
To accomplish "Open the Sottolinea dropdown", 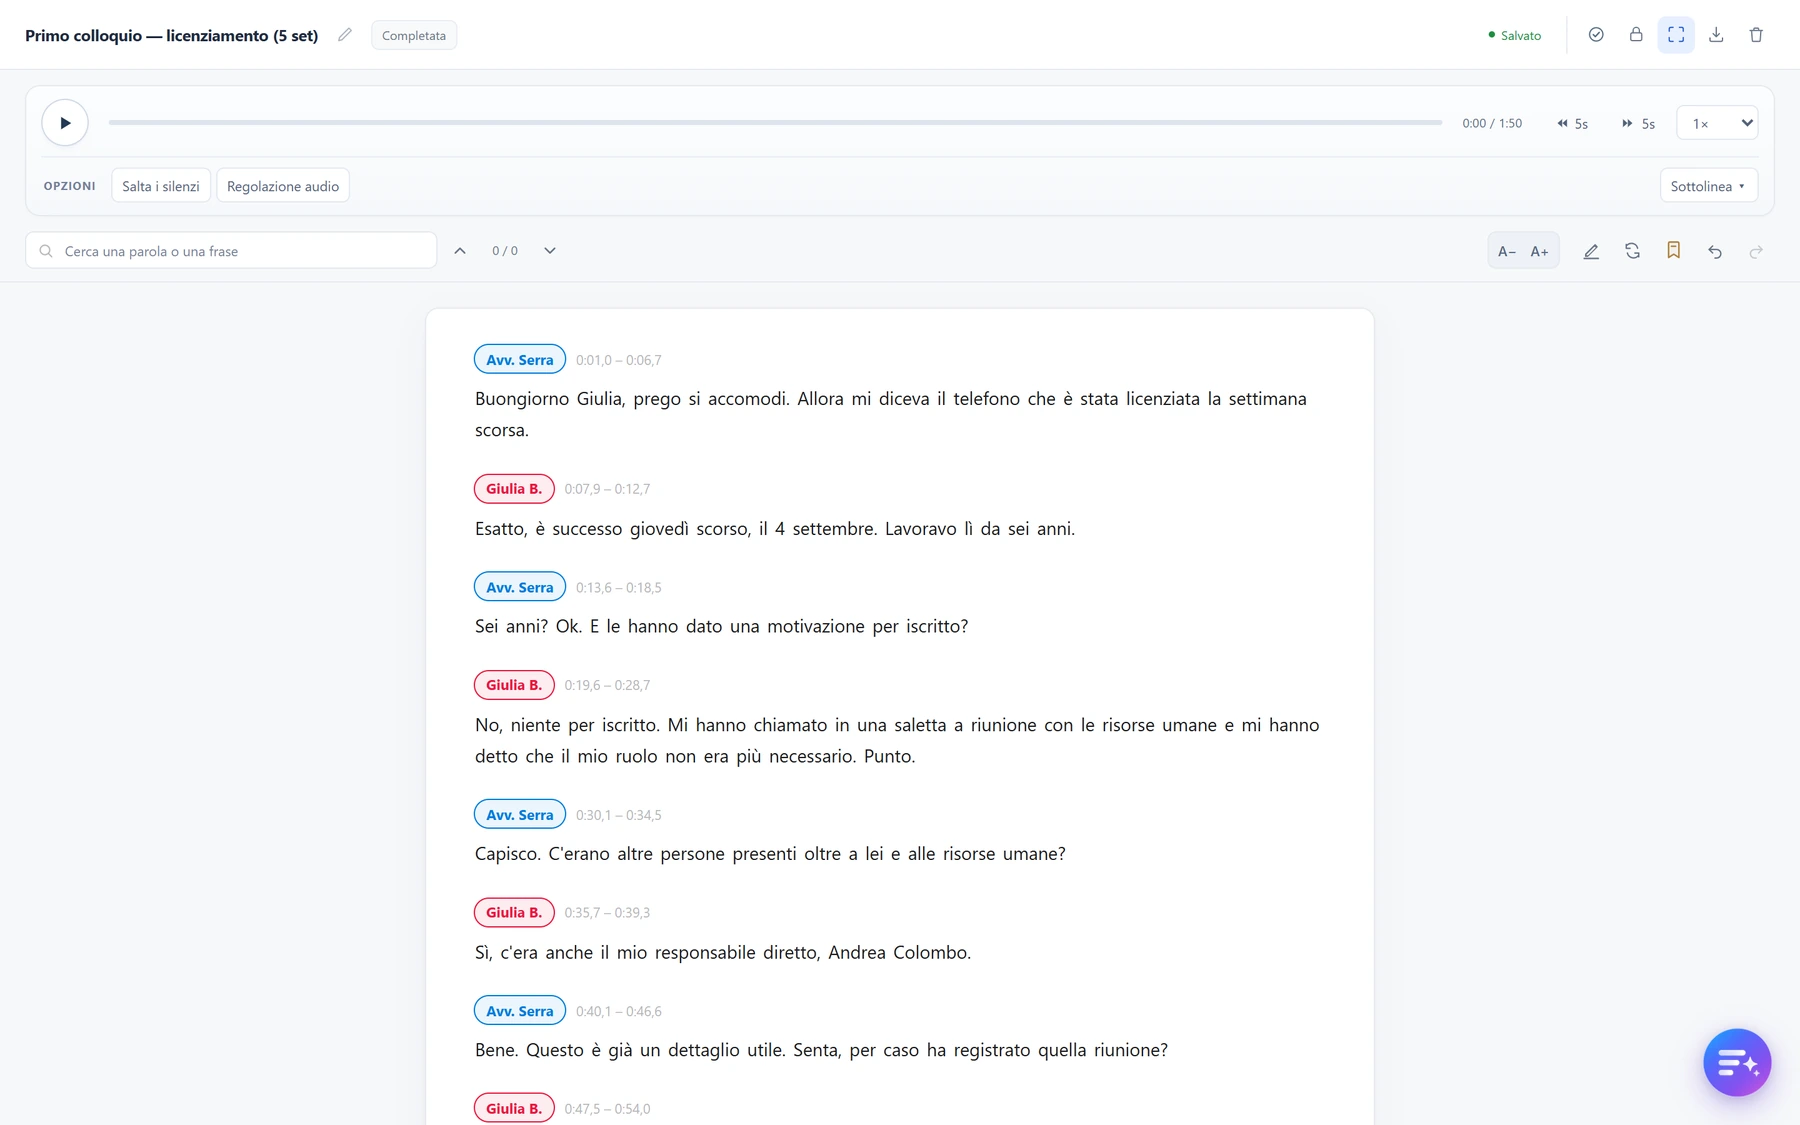I will coord(1708,186).
